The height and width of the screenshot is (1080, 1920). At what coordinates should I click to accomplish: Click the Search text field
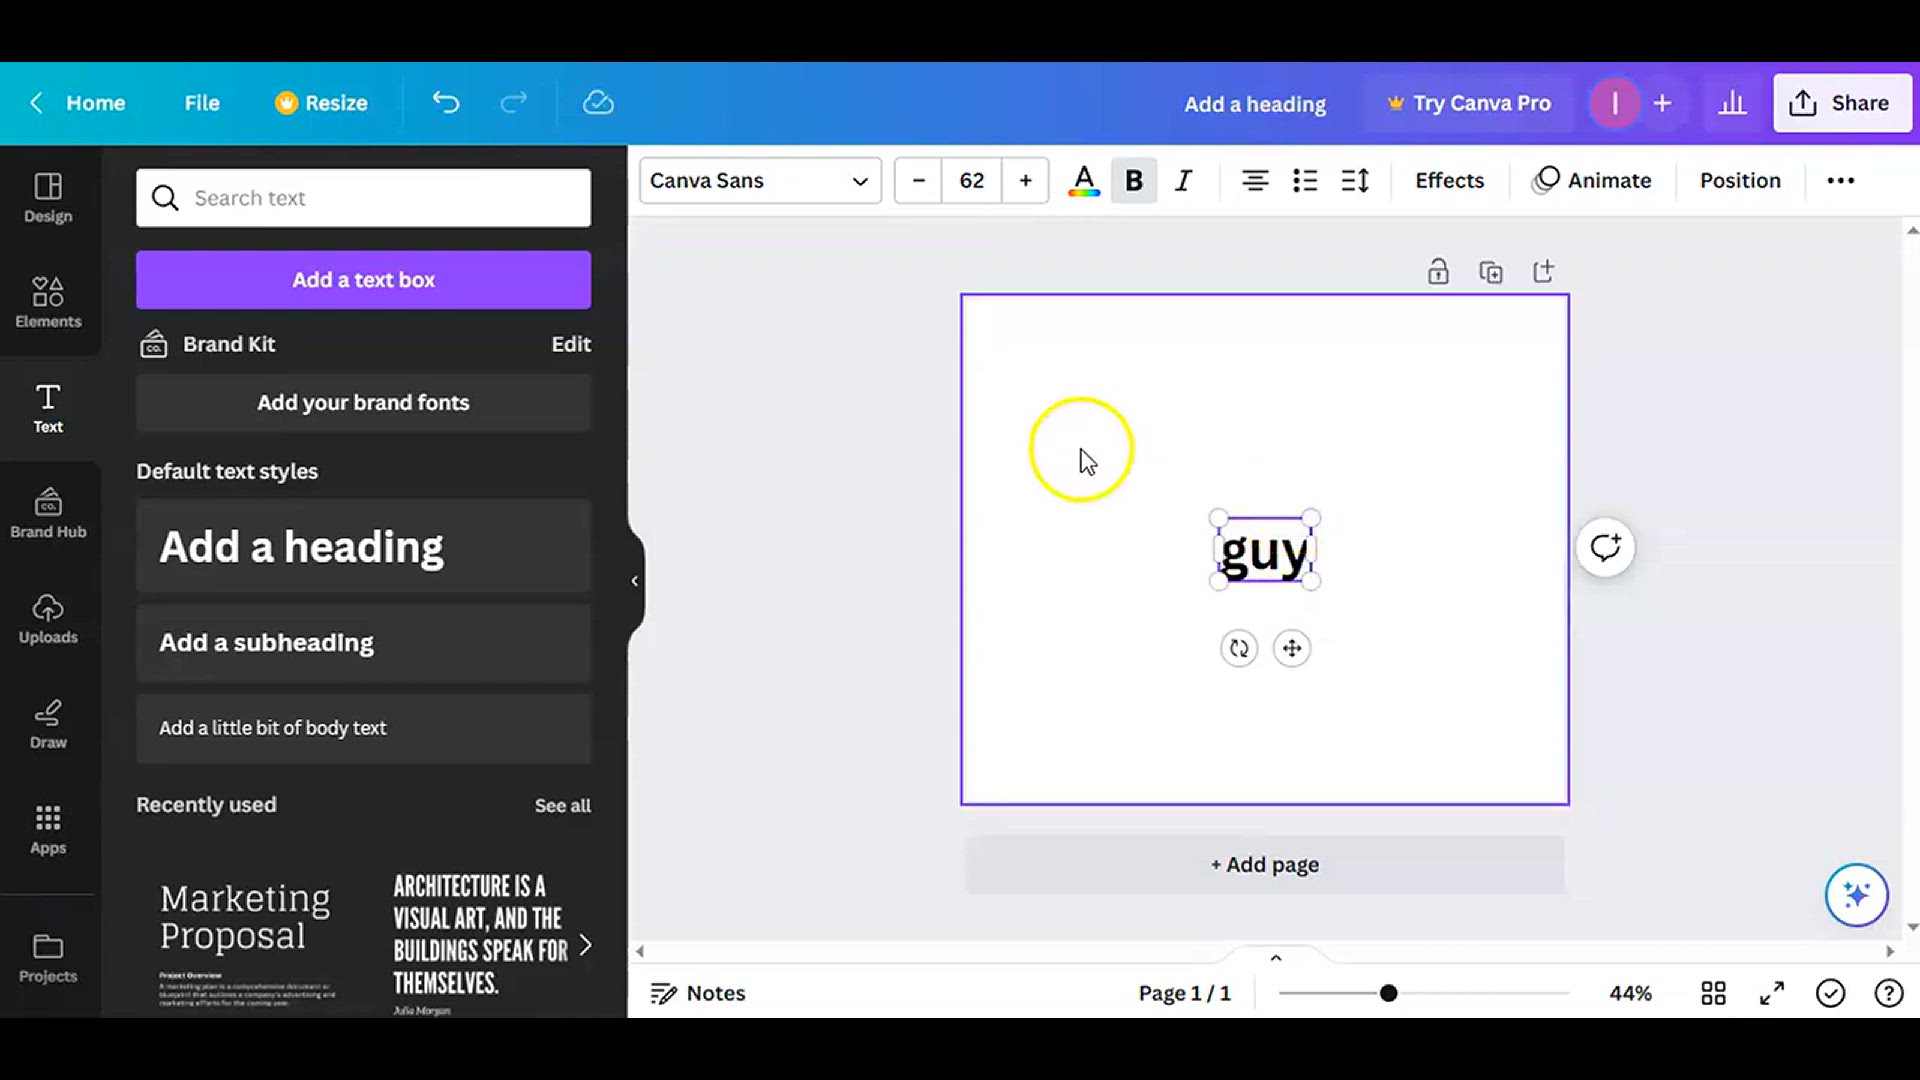363,198
